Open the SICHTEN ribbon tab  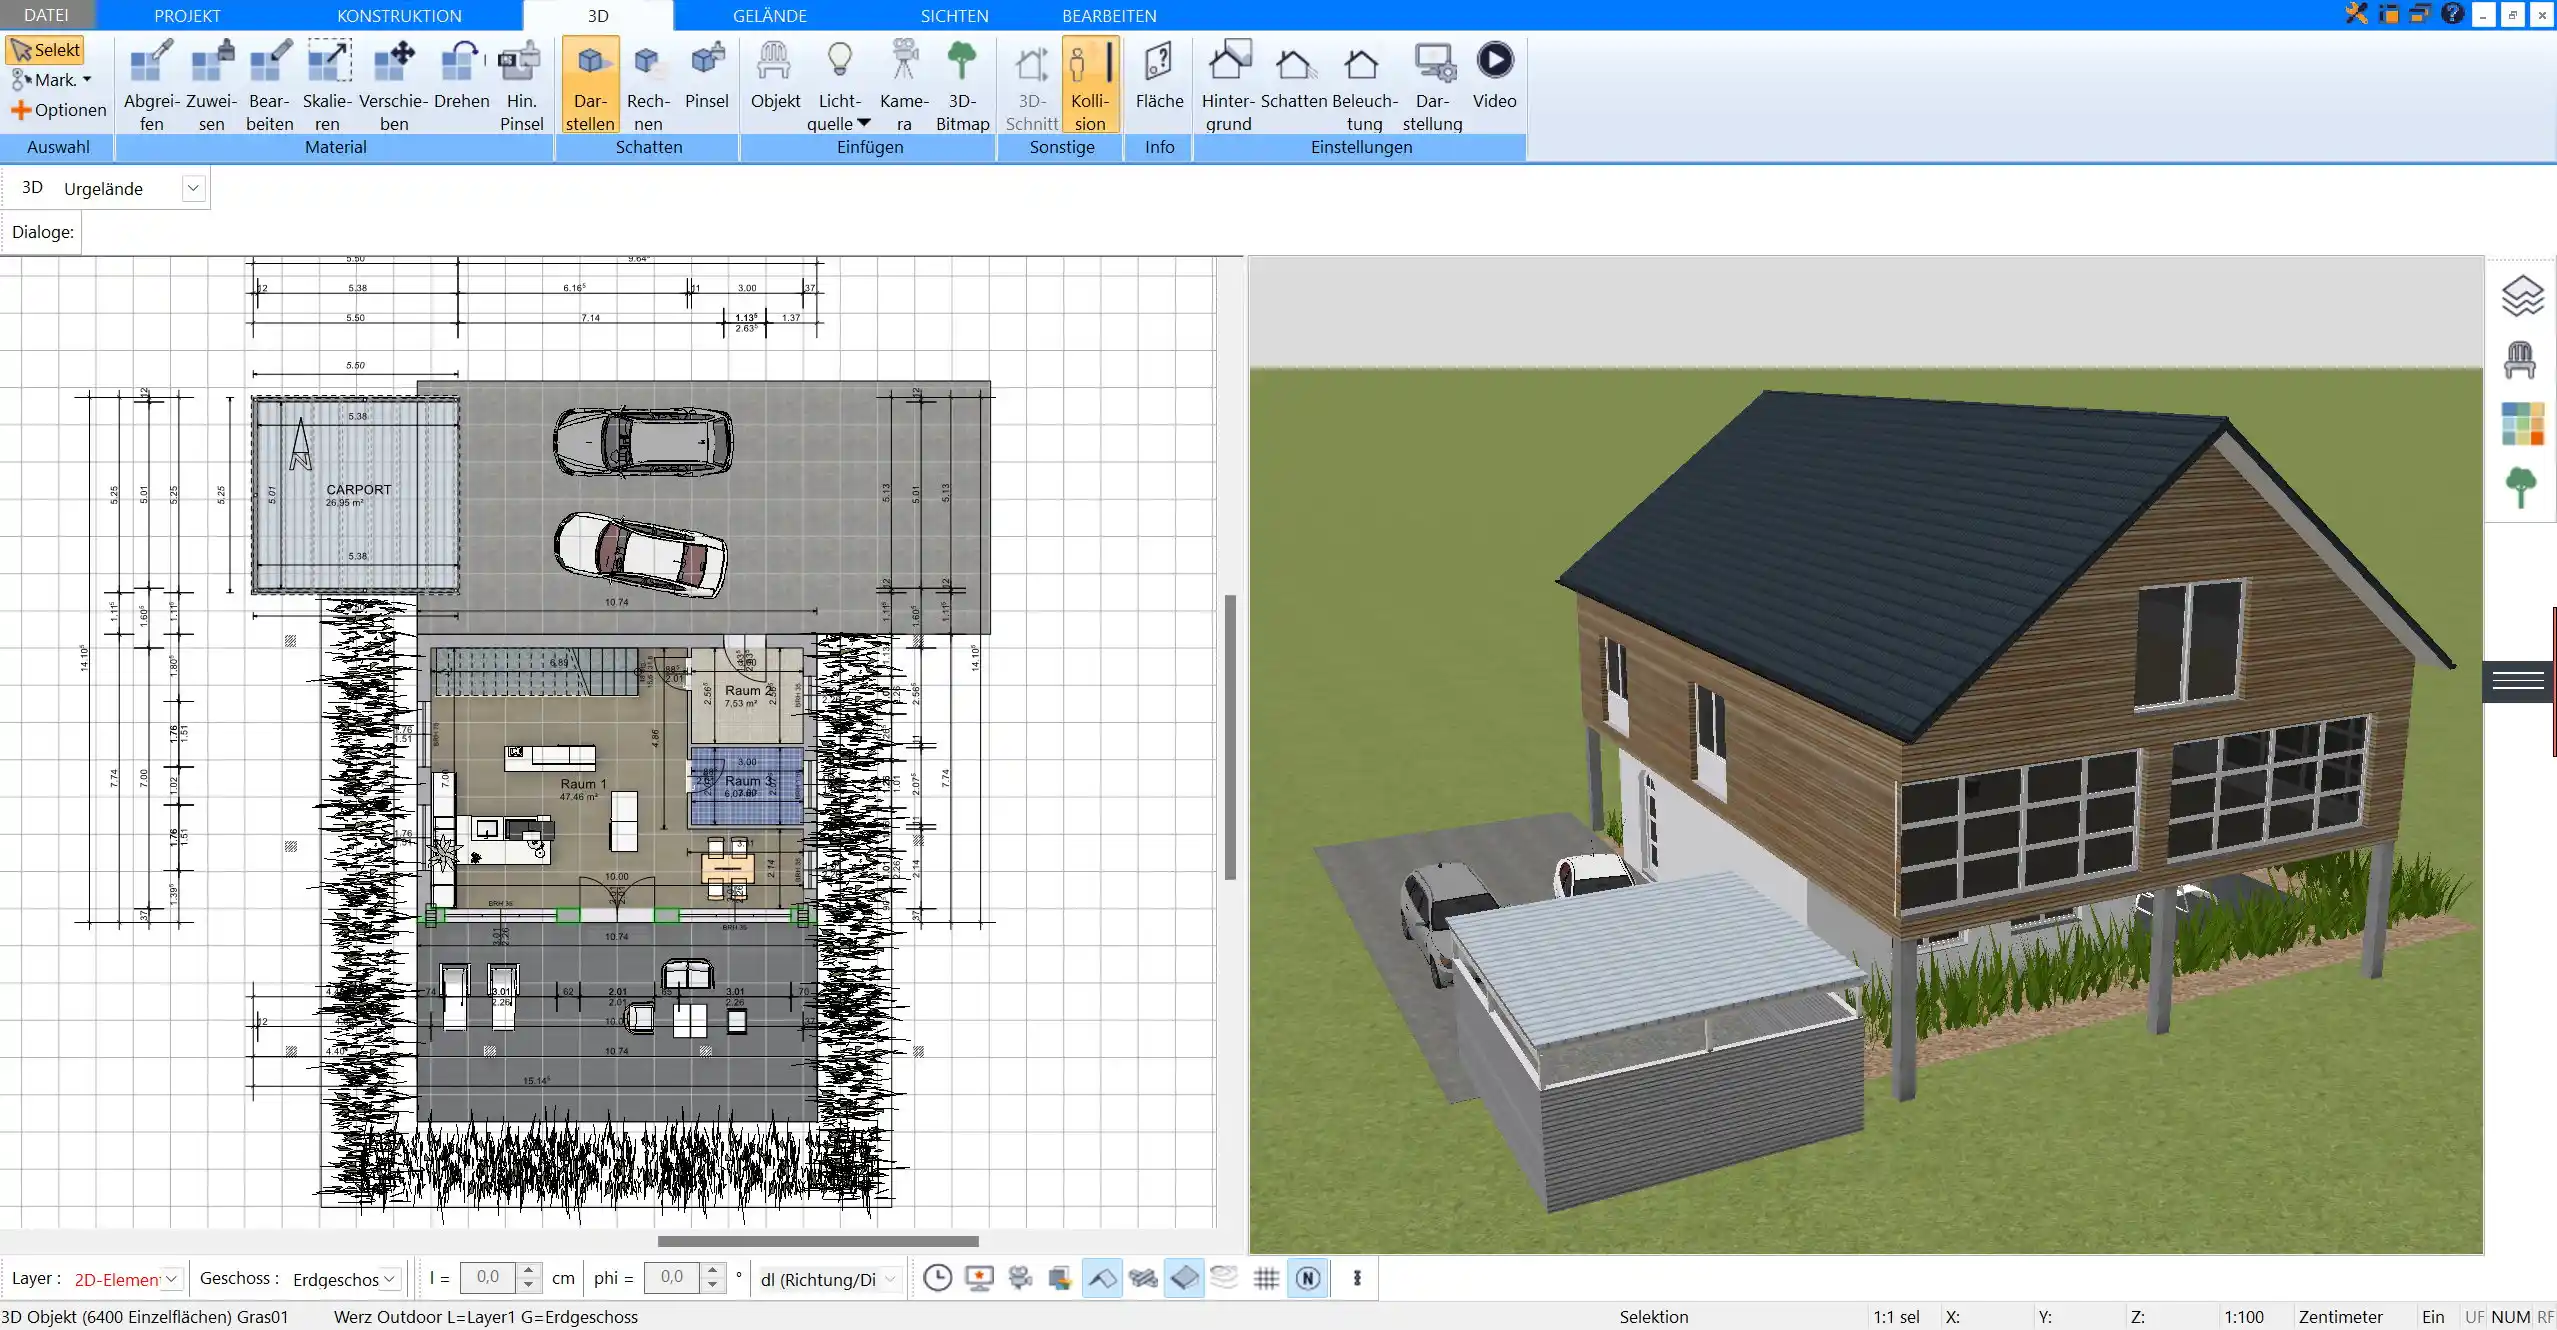(x=954, y=15)
